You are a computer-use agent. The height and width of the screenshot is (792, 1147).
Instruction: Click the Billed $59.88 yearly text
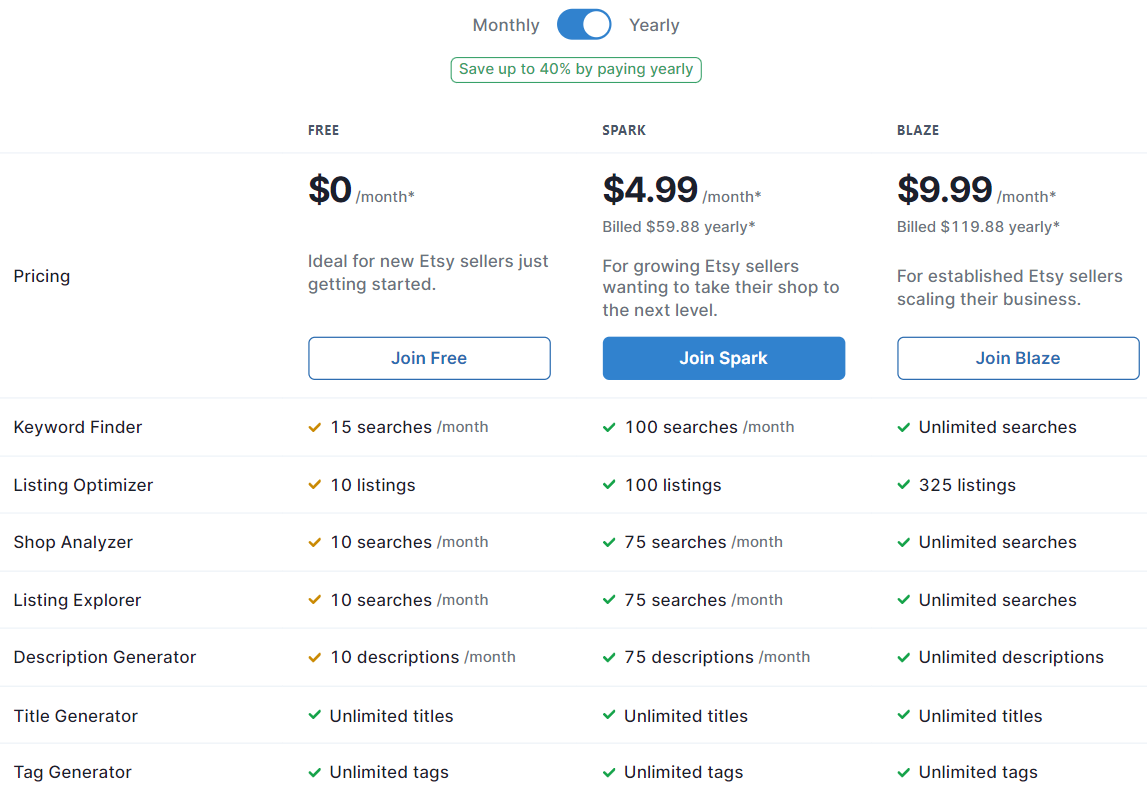click(x=679, y=227)
